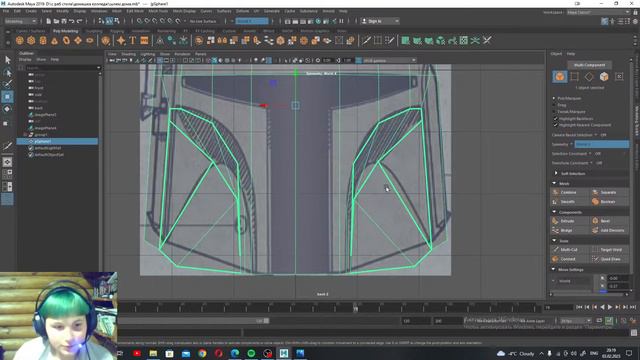
Task: Collapse the Components section
Action: [554, 212]
